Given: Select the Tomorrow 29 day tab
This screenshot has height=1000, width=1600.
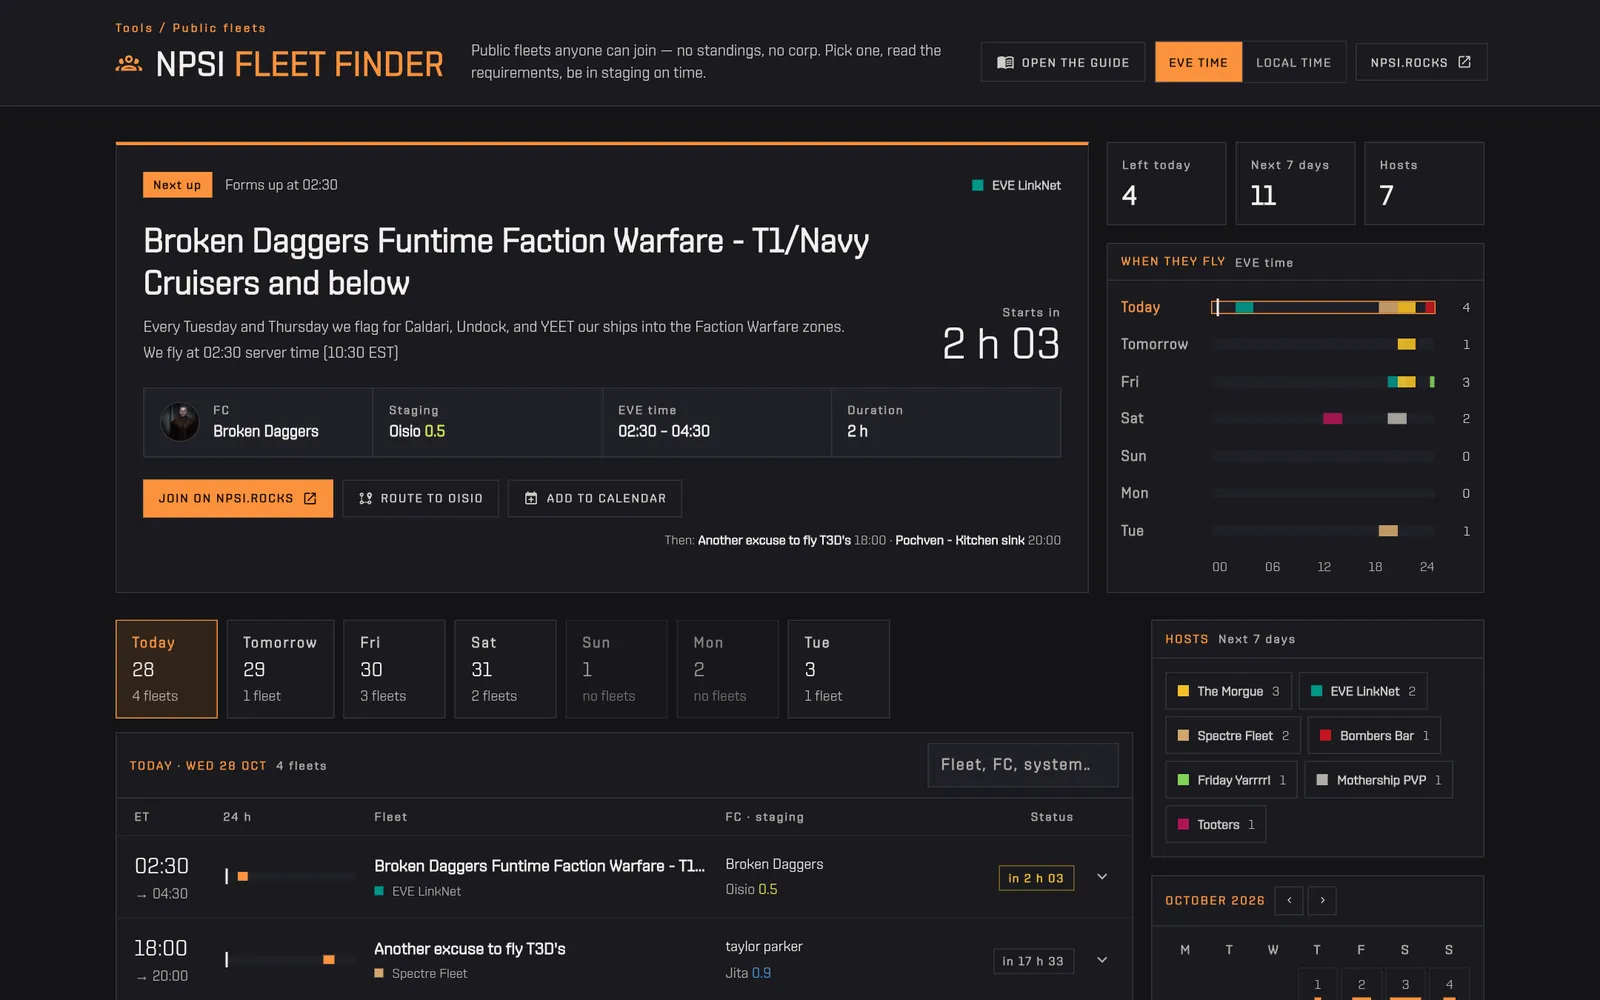Looking at the screenshot, I should [x=280, y=669].
